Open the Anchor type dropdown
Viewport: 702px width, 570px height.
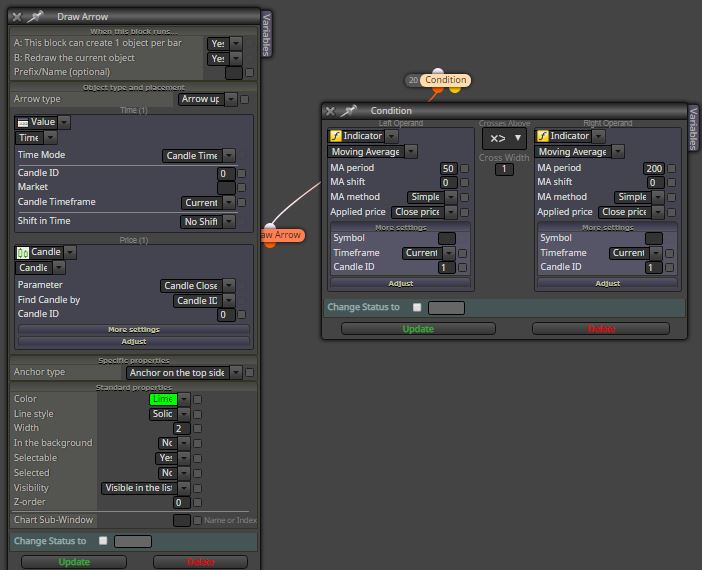coord(184,373)
